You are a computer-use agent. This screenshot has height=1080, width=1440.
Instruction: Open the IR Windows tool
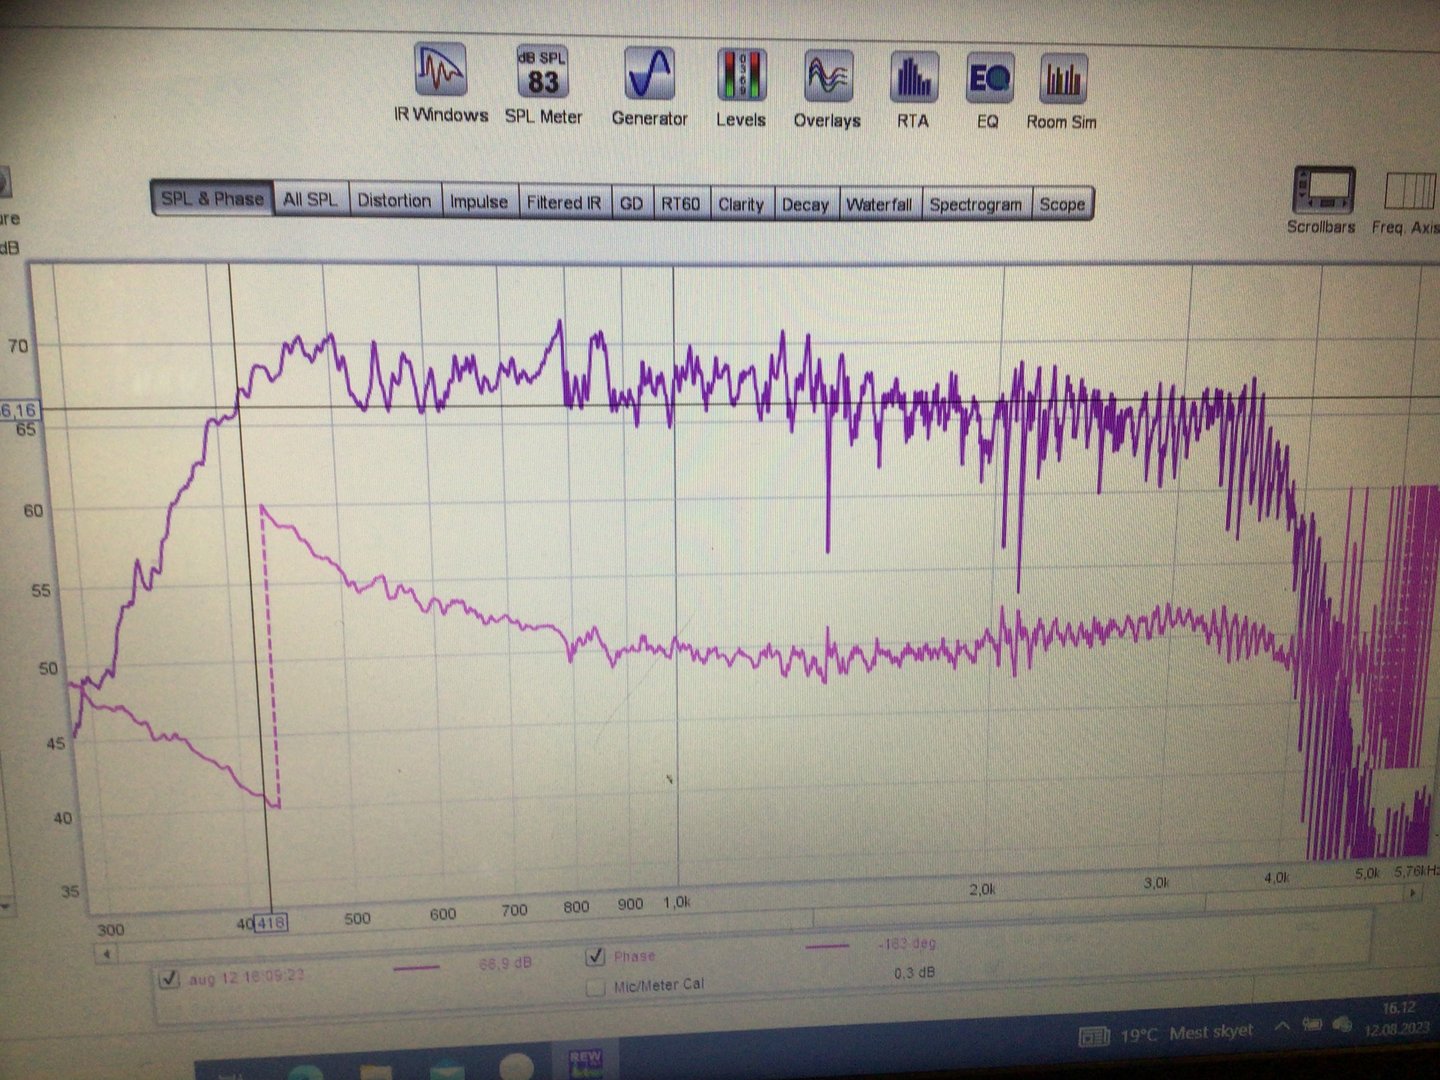pos(440,83)
